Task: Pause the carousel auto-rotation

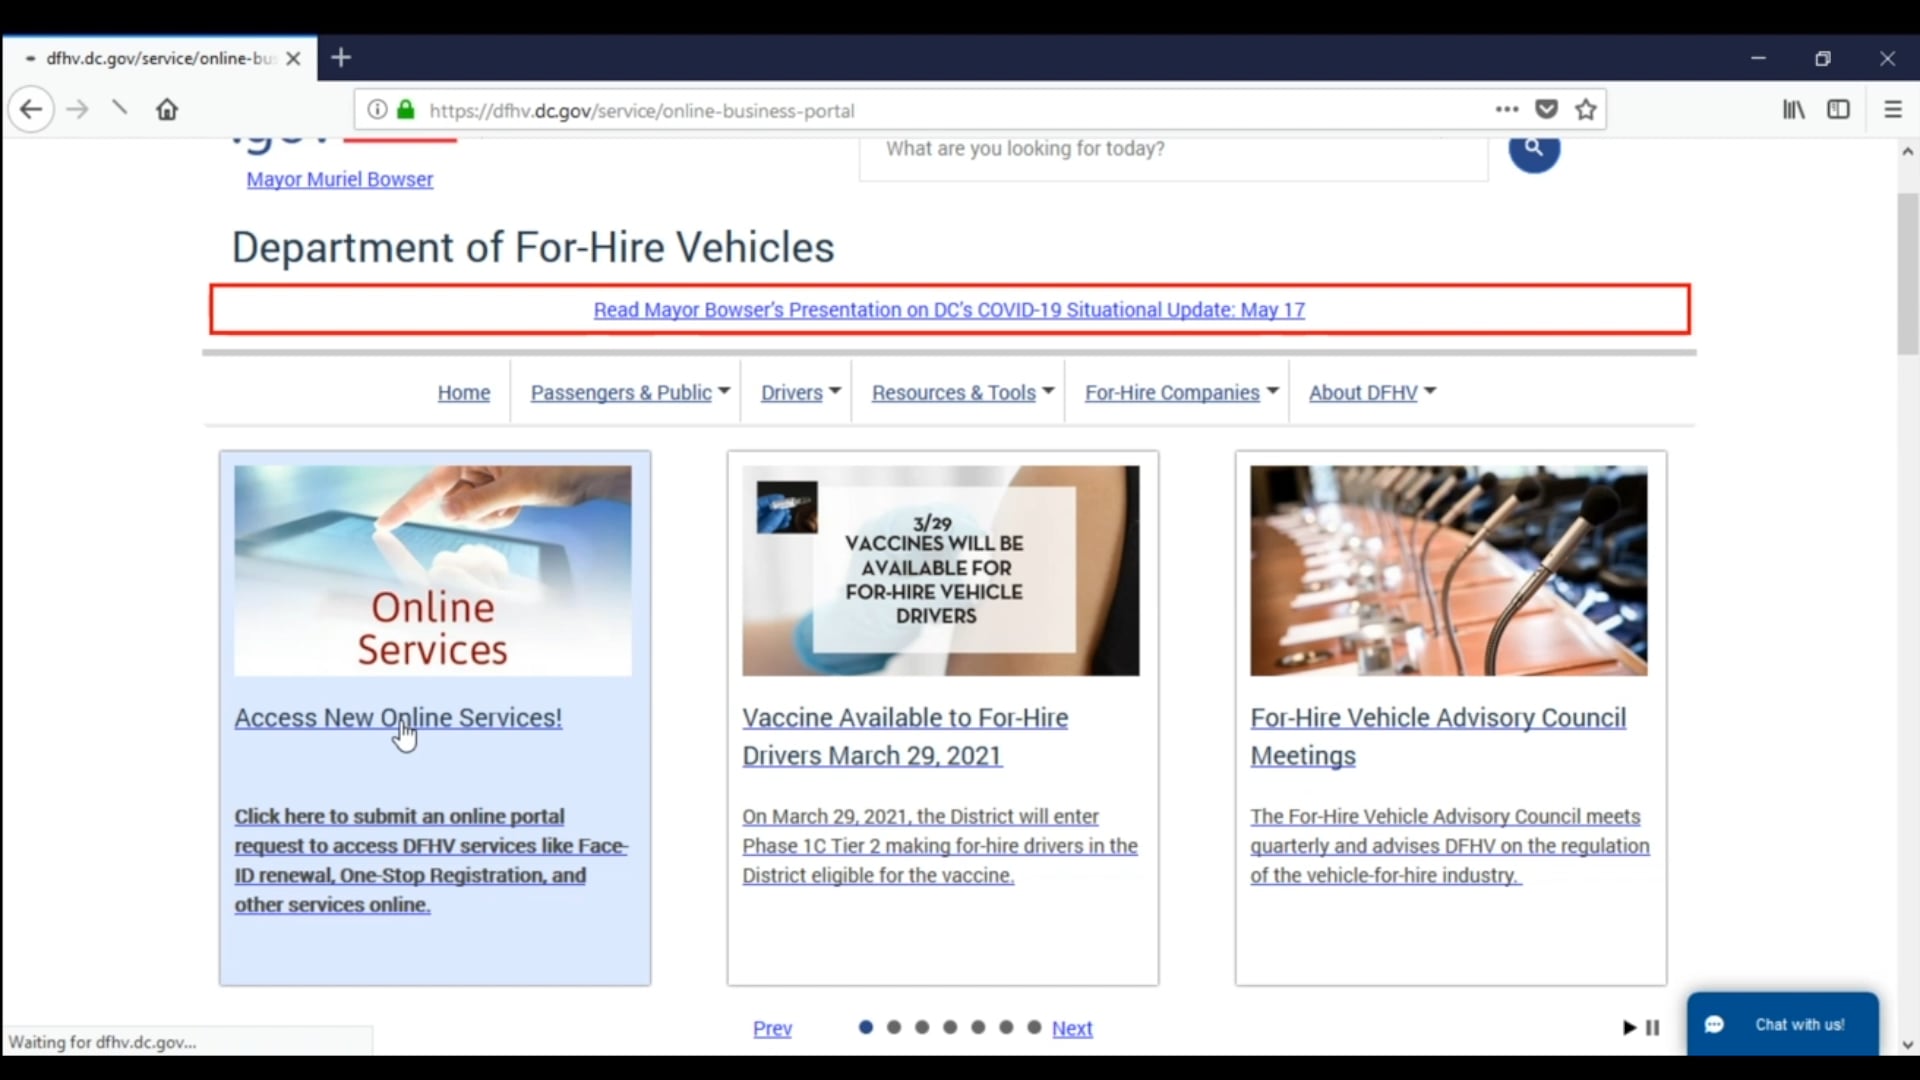Action: [1653, 1027]
